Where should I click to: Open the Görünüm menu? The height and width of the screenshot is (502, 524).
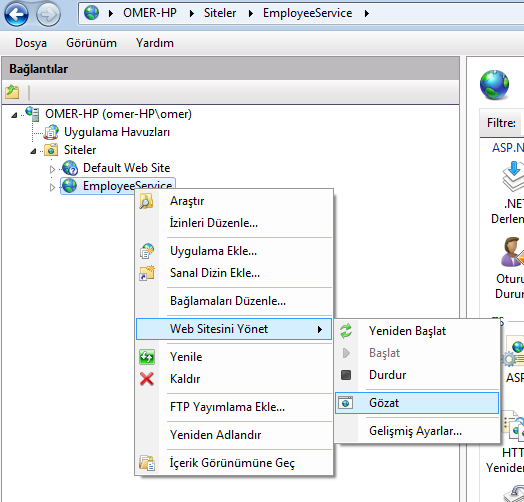(x=91, y=43)
